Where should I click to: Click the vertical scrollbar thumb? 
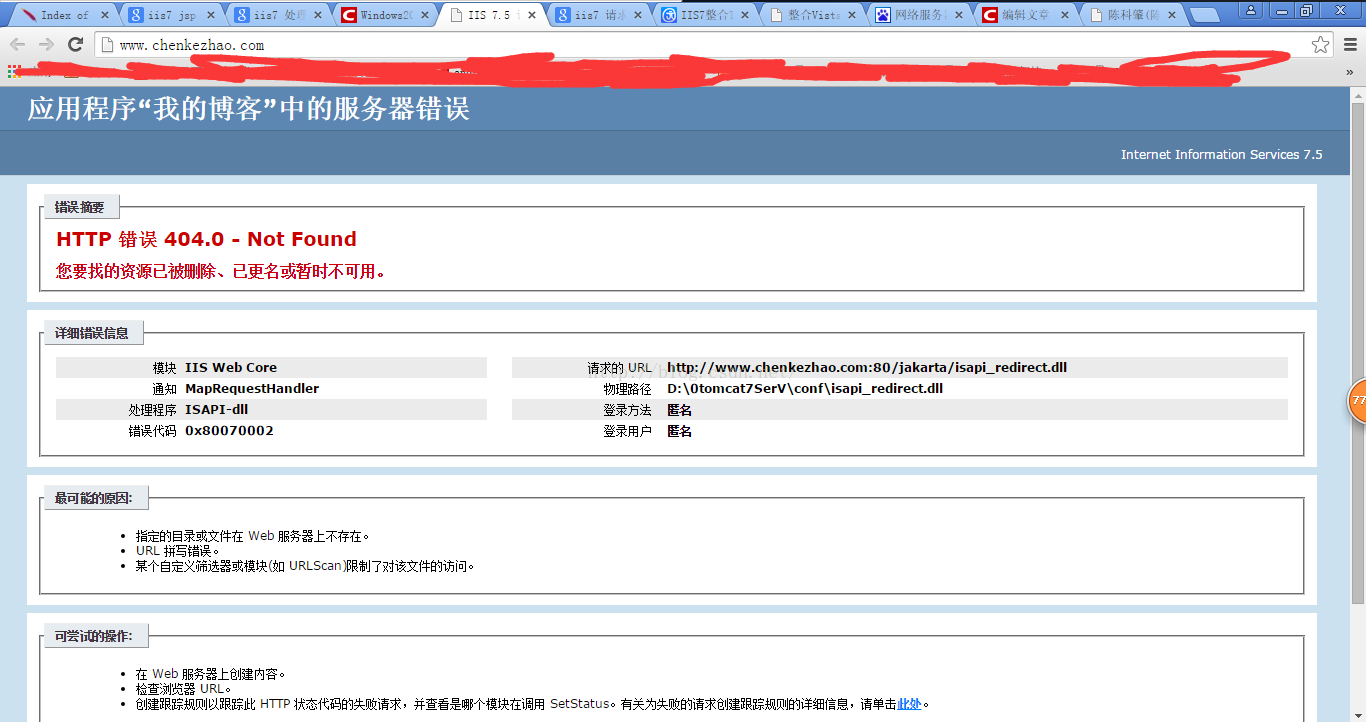1357,352
